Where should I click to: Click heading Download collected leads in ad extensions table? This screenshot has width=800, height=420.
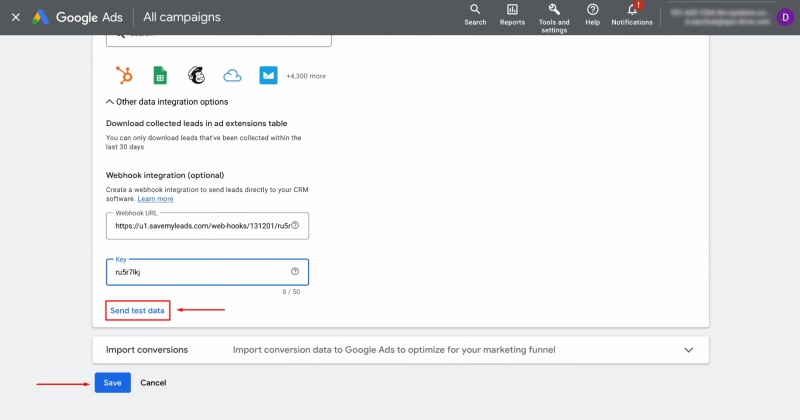(x=196, y=123)
